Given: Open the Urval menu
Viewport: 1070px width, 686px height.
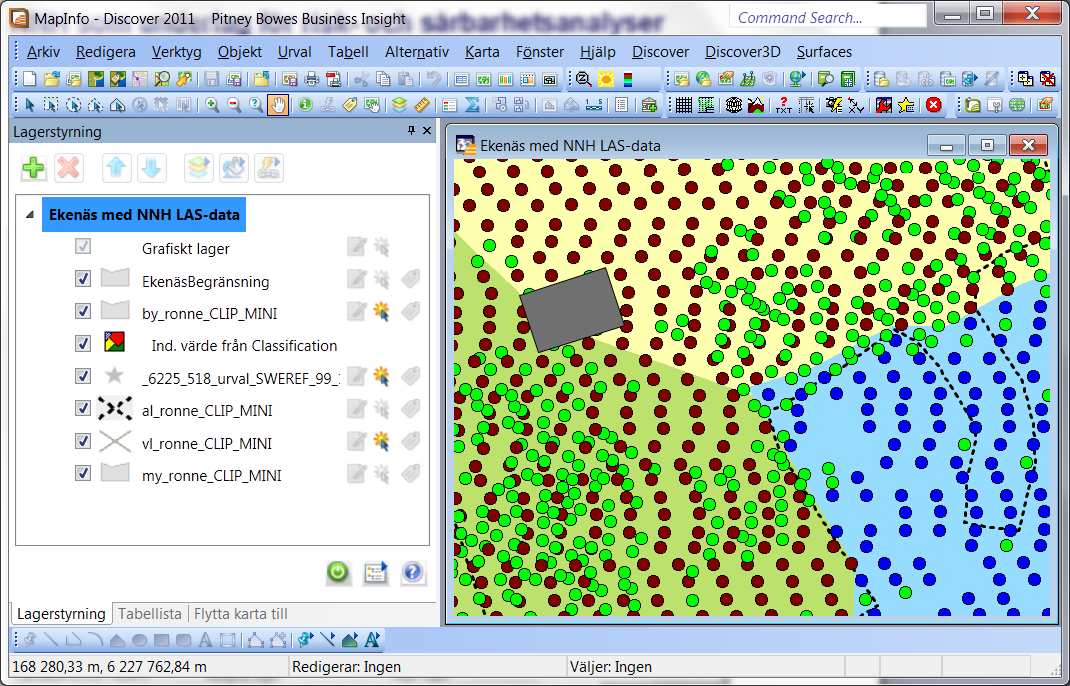Looking at the screenshot, I should pos(295,52).
